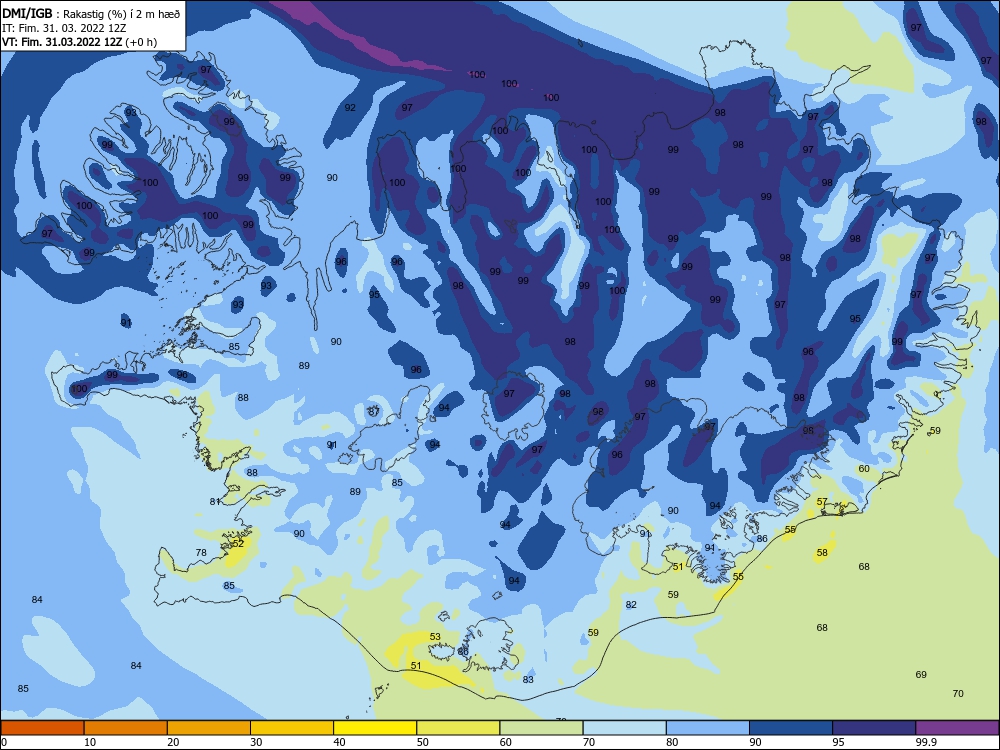This screenshot has height=750, width=1000.
Task: Click the bright yellow 40–50 legend swatch
Action: click(x=375, y=728)
